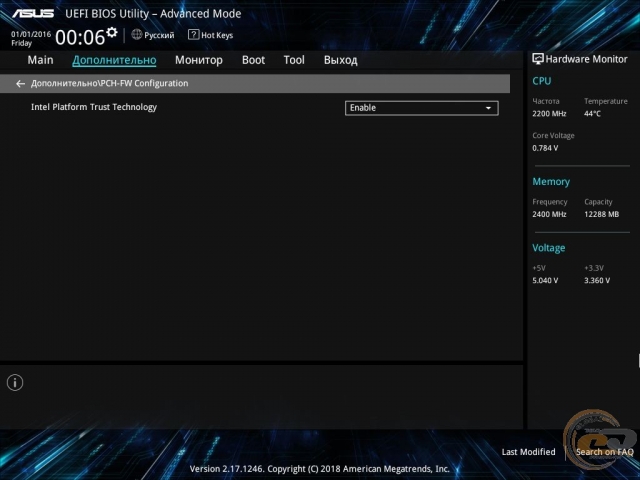Click the 00:06 clock display
Image resolution: width=640 pixels, height=480 pixels.
click(80, 38)
